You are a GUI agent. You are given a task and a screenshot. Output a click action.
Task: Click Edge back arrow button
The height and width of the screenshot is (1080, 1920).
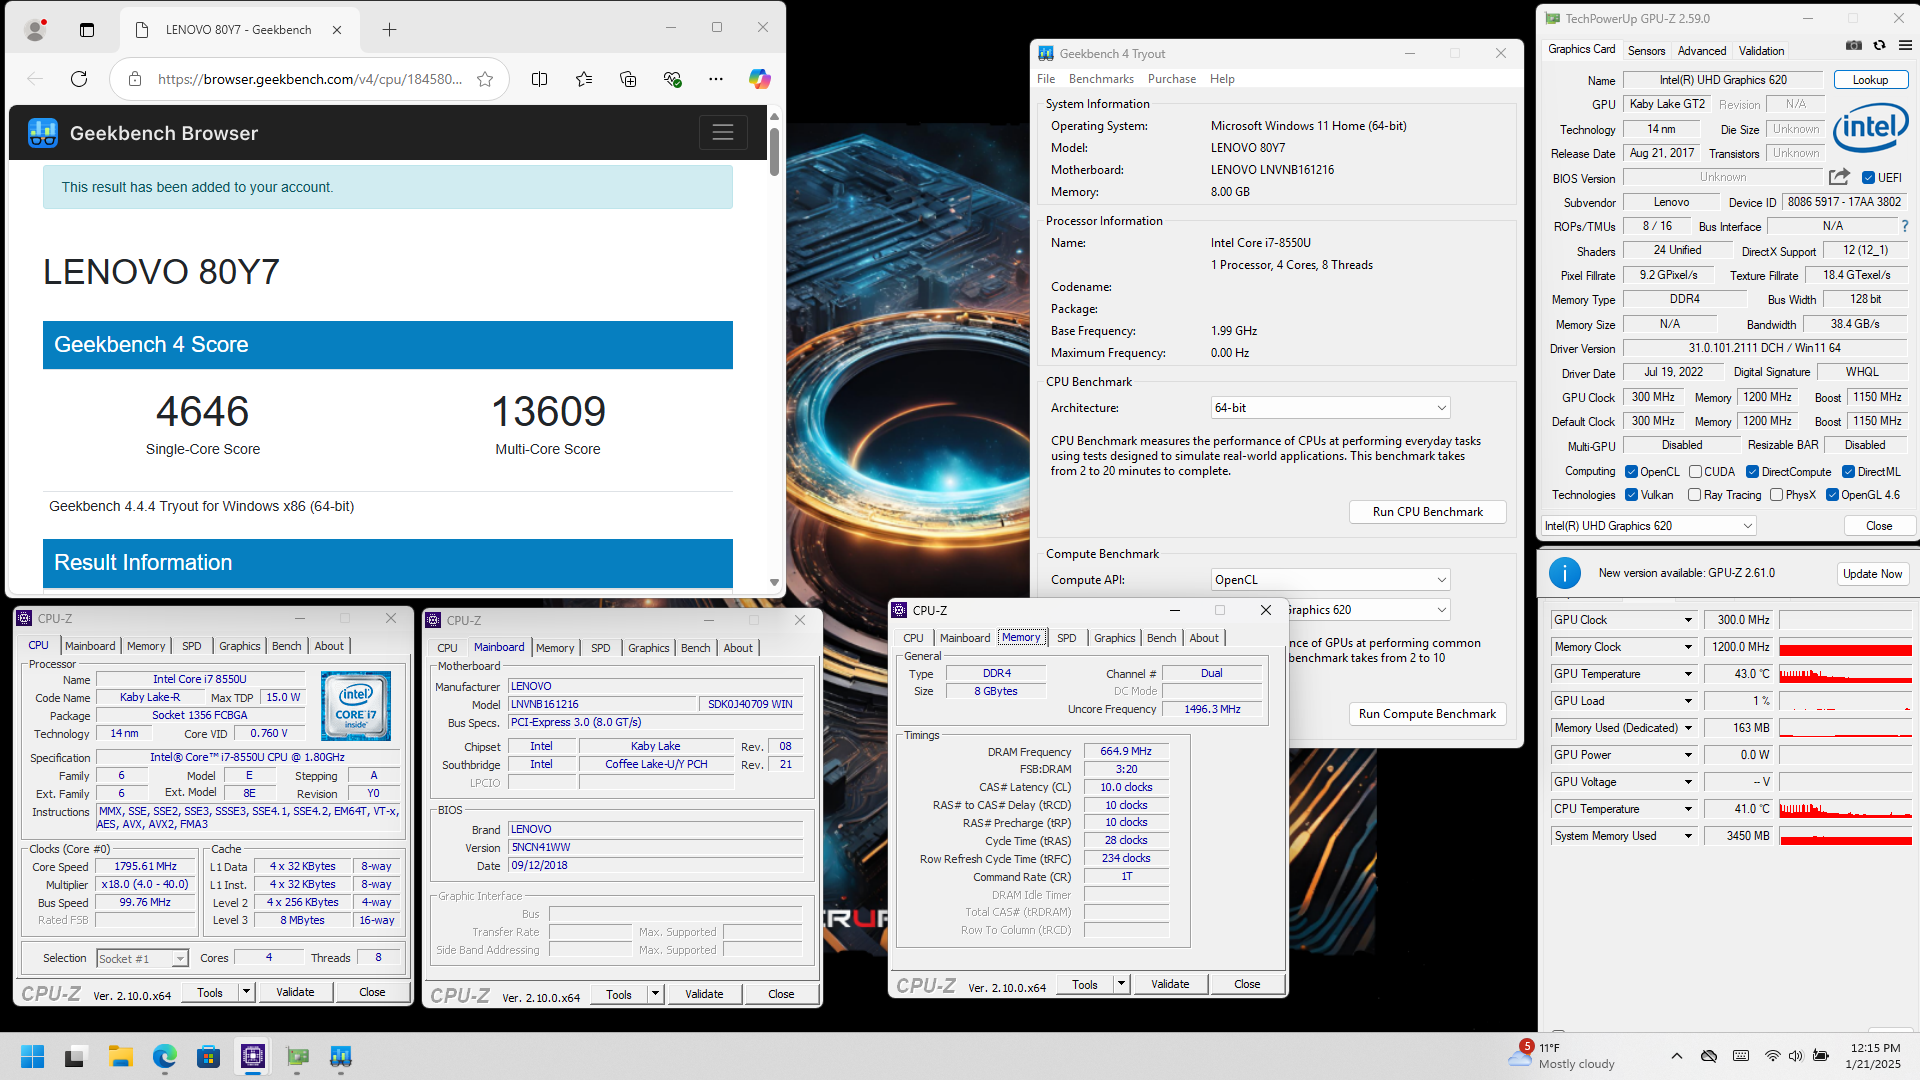[35, 79]
